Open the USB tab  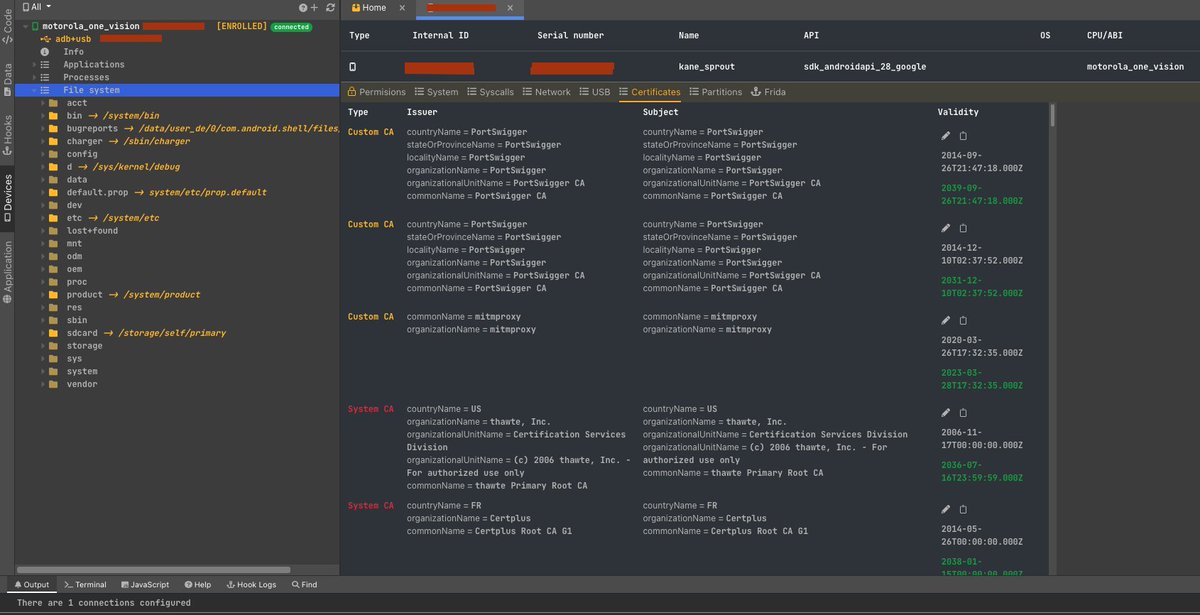(x=594, y=92)
